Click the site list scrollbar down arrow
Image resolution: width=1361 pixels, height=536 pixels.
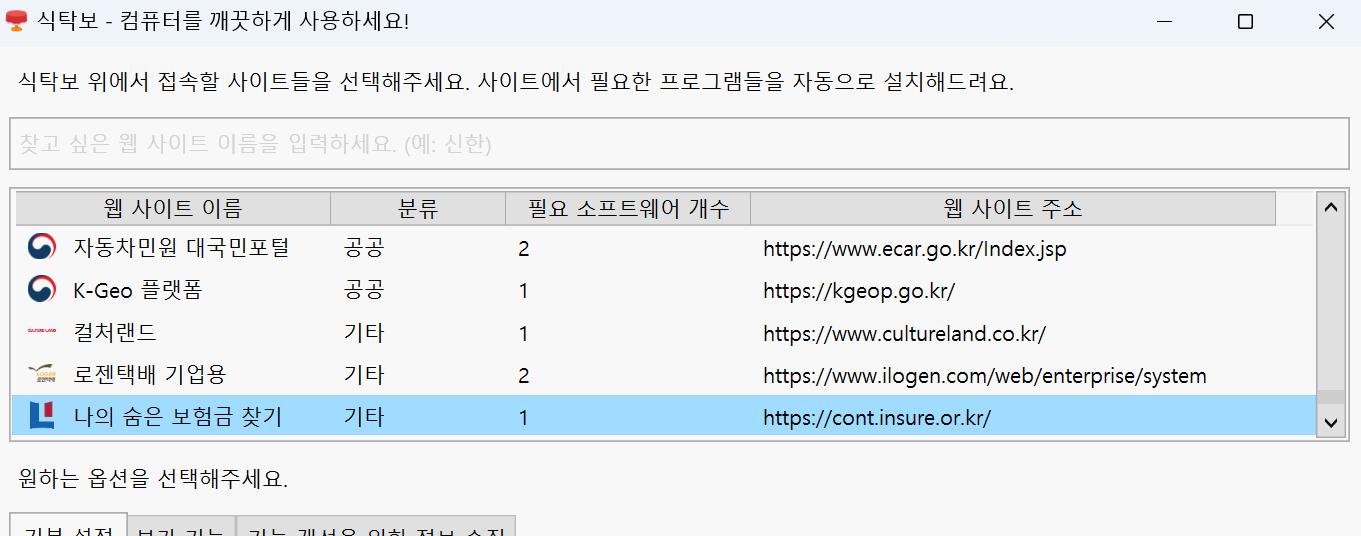tap(1330, 423)
